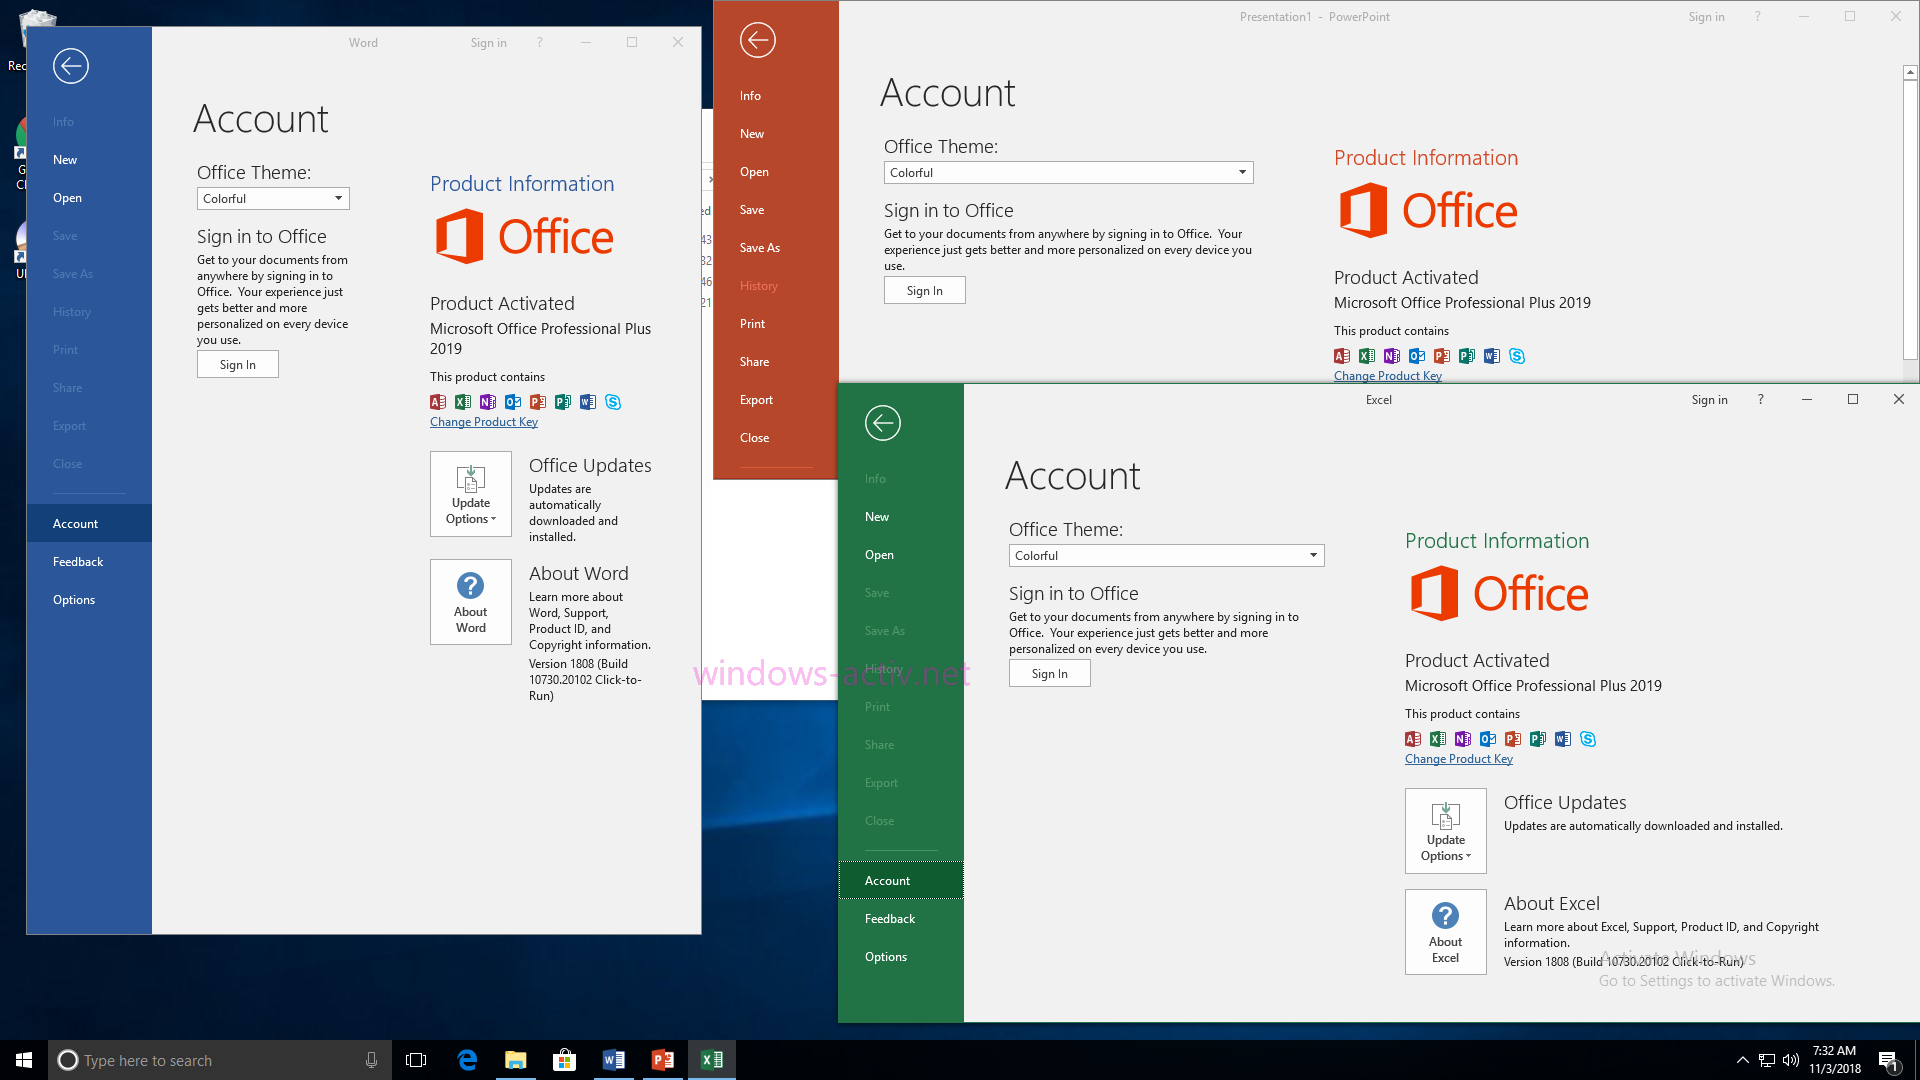Click Update Options in Word panel
1920x1080 pixels.
[x=469, y=493]
